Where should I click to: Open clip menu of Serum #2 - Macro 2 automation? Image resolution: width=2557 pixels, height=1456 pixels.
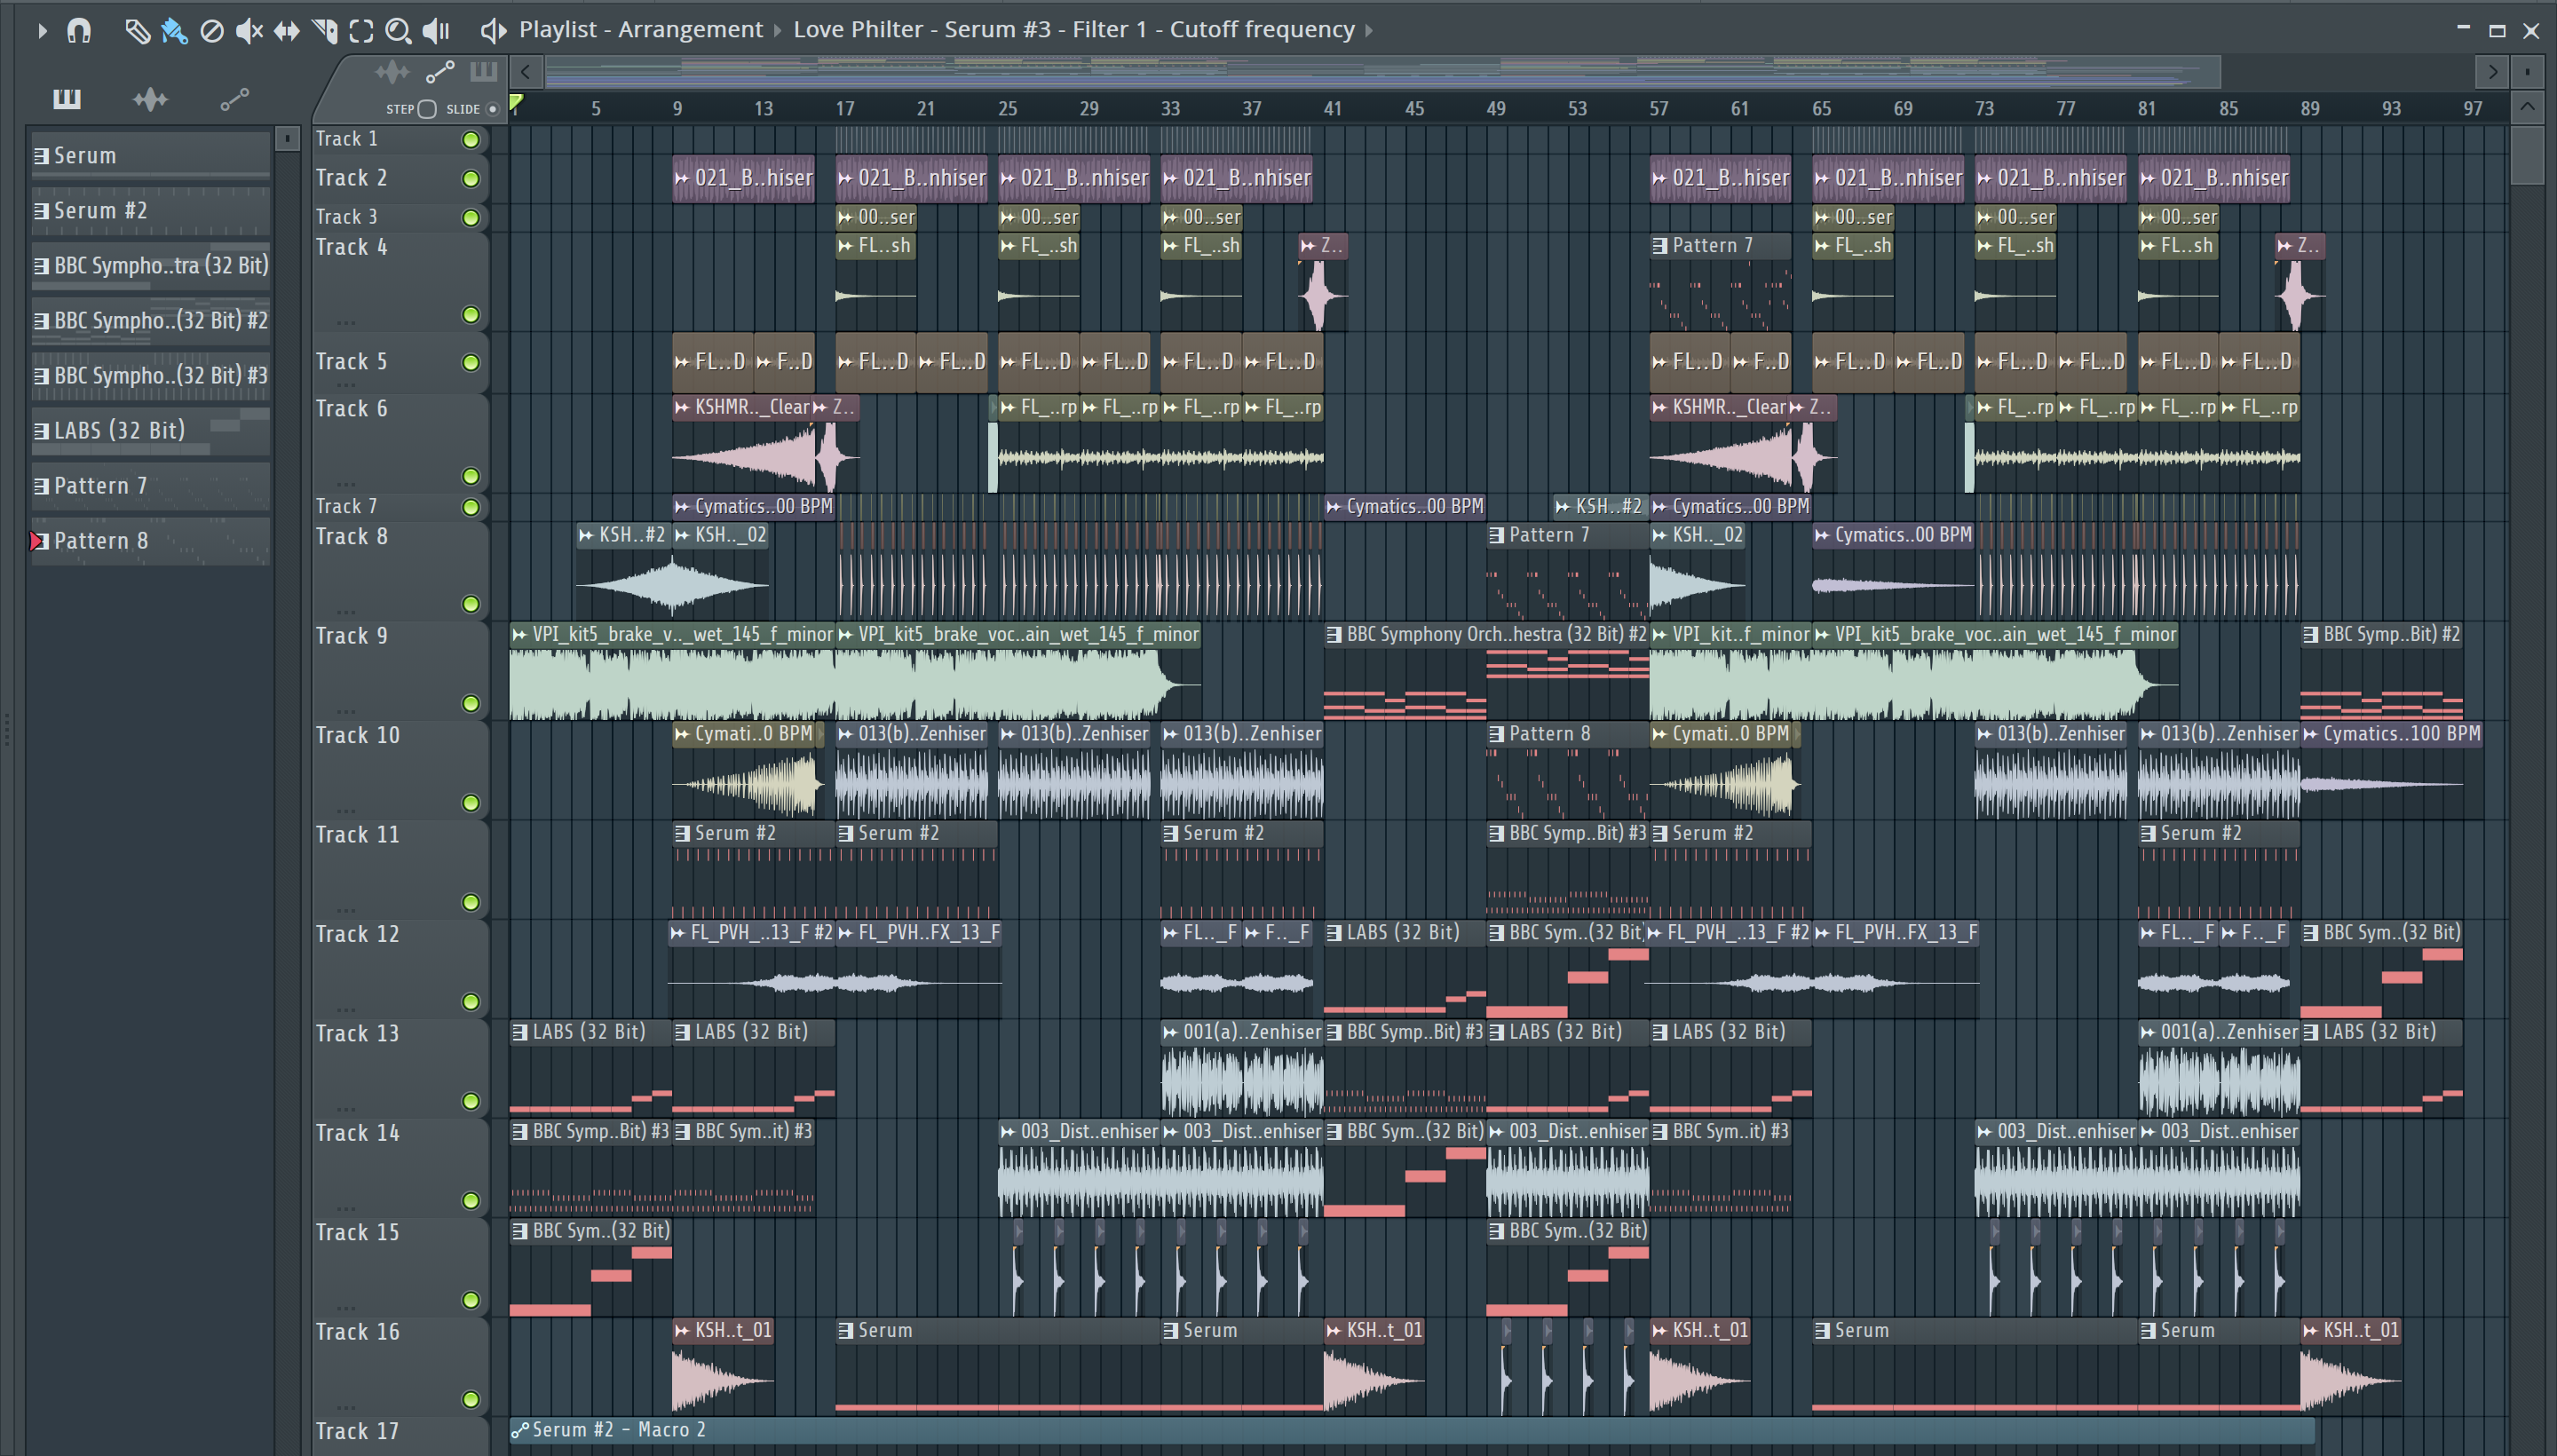[x=519, y=1430]
